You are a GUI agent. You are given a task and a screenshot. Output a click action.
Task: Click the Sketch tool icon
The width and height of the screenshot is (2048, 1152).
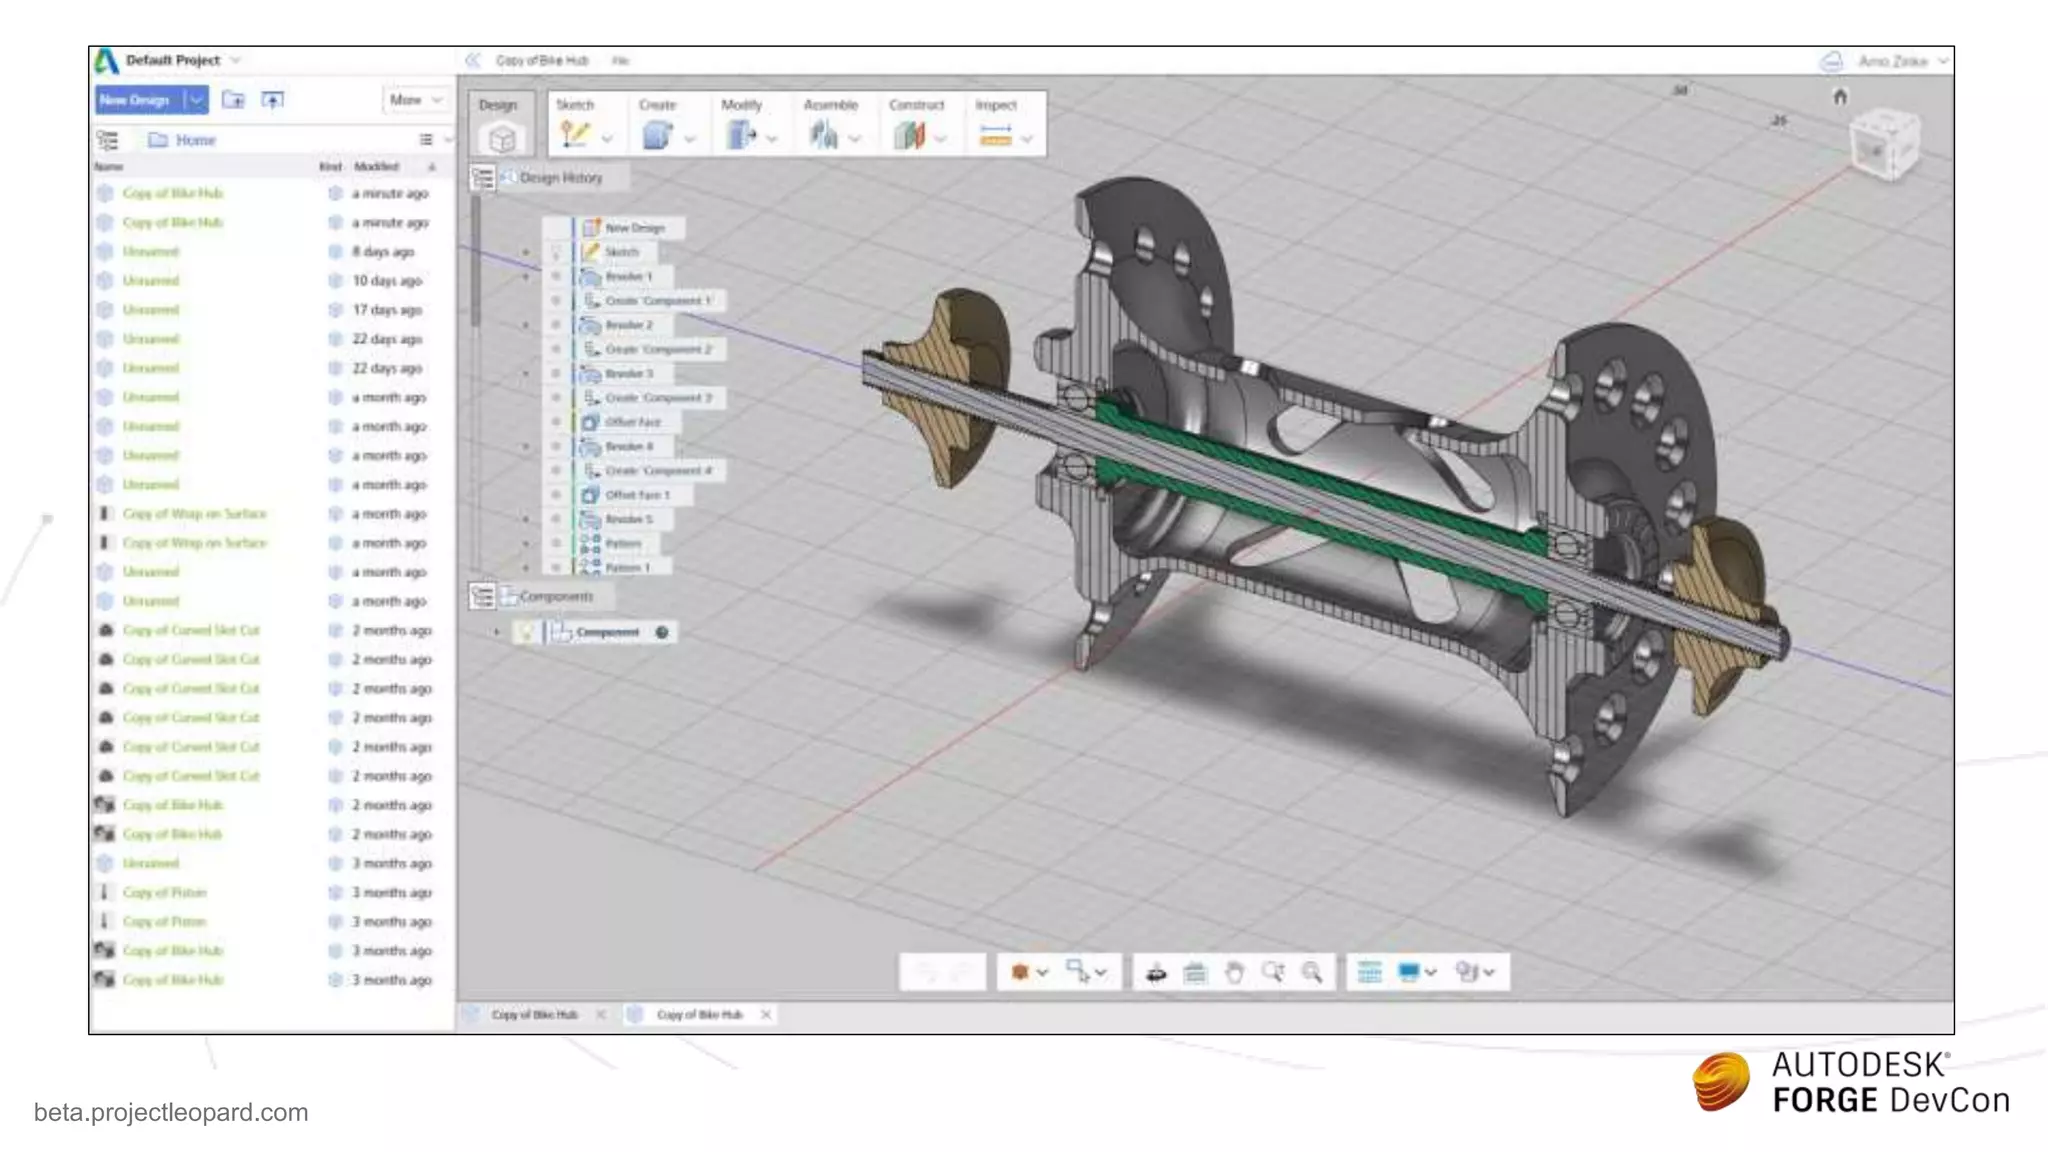click(575, 135)
